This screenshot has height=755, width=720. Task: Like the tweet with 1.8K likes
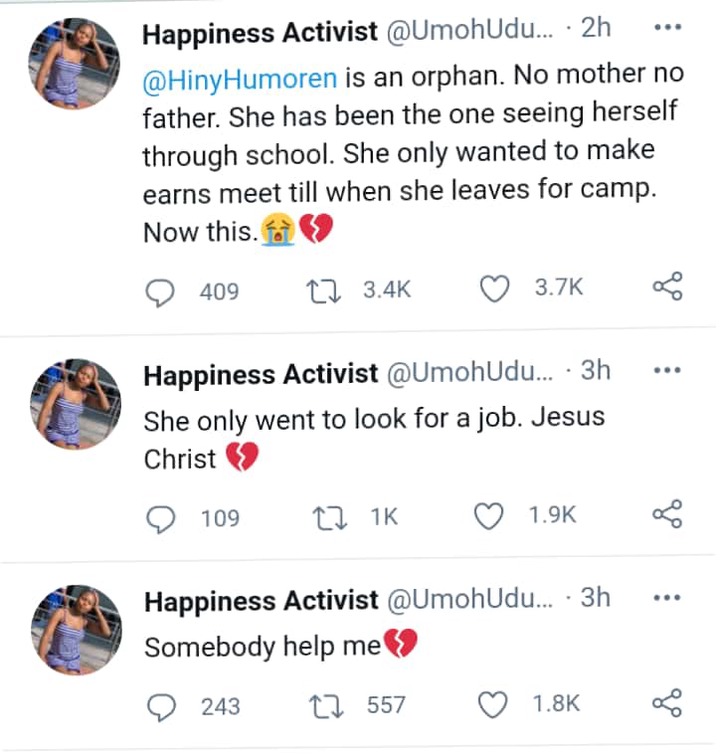click(492, 704)
